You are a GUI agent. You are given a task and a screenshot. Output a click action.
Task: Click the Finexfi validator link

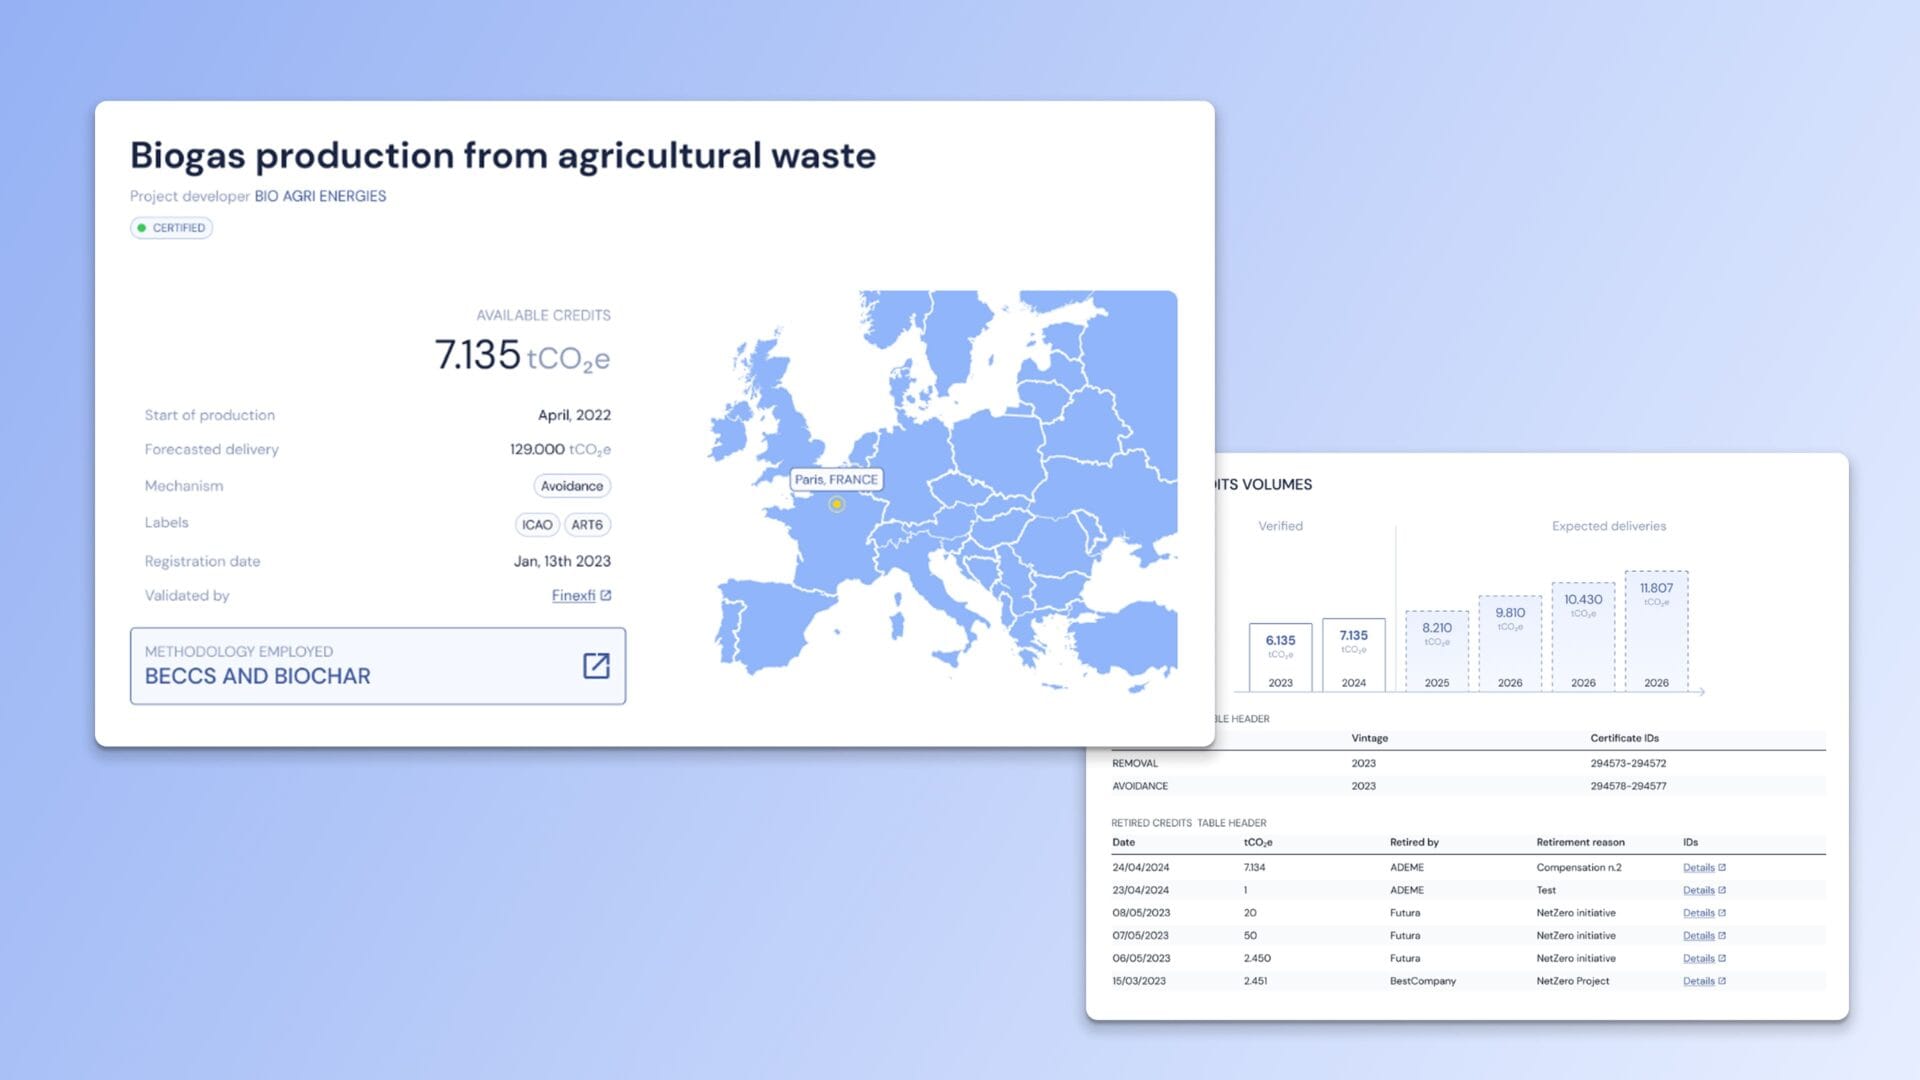pos(573,596)
